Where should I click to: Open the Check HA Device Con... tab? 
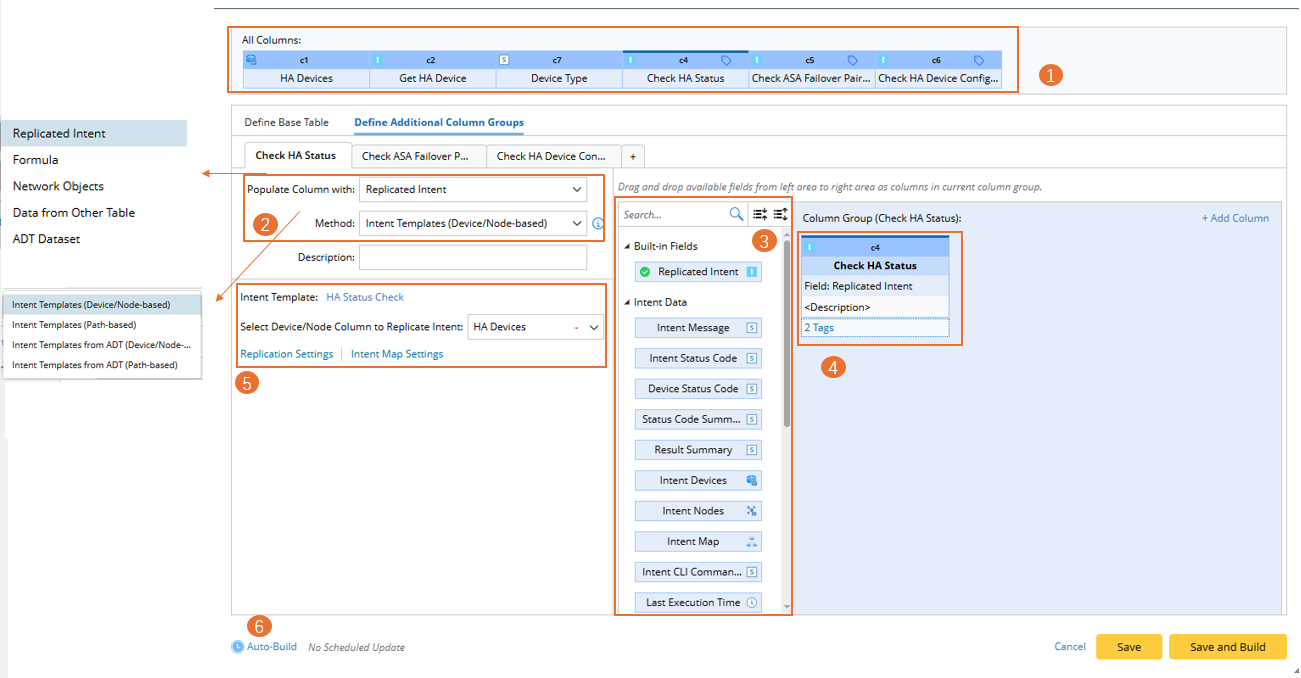click(x=551, y=156)
